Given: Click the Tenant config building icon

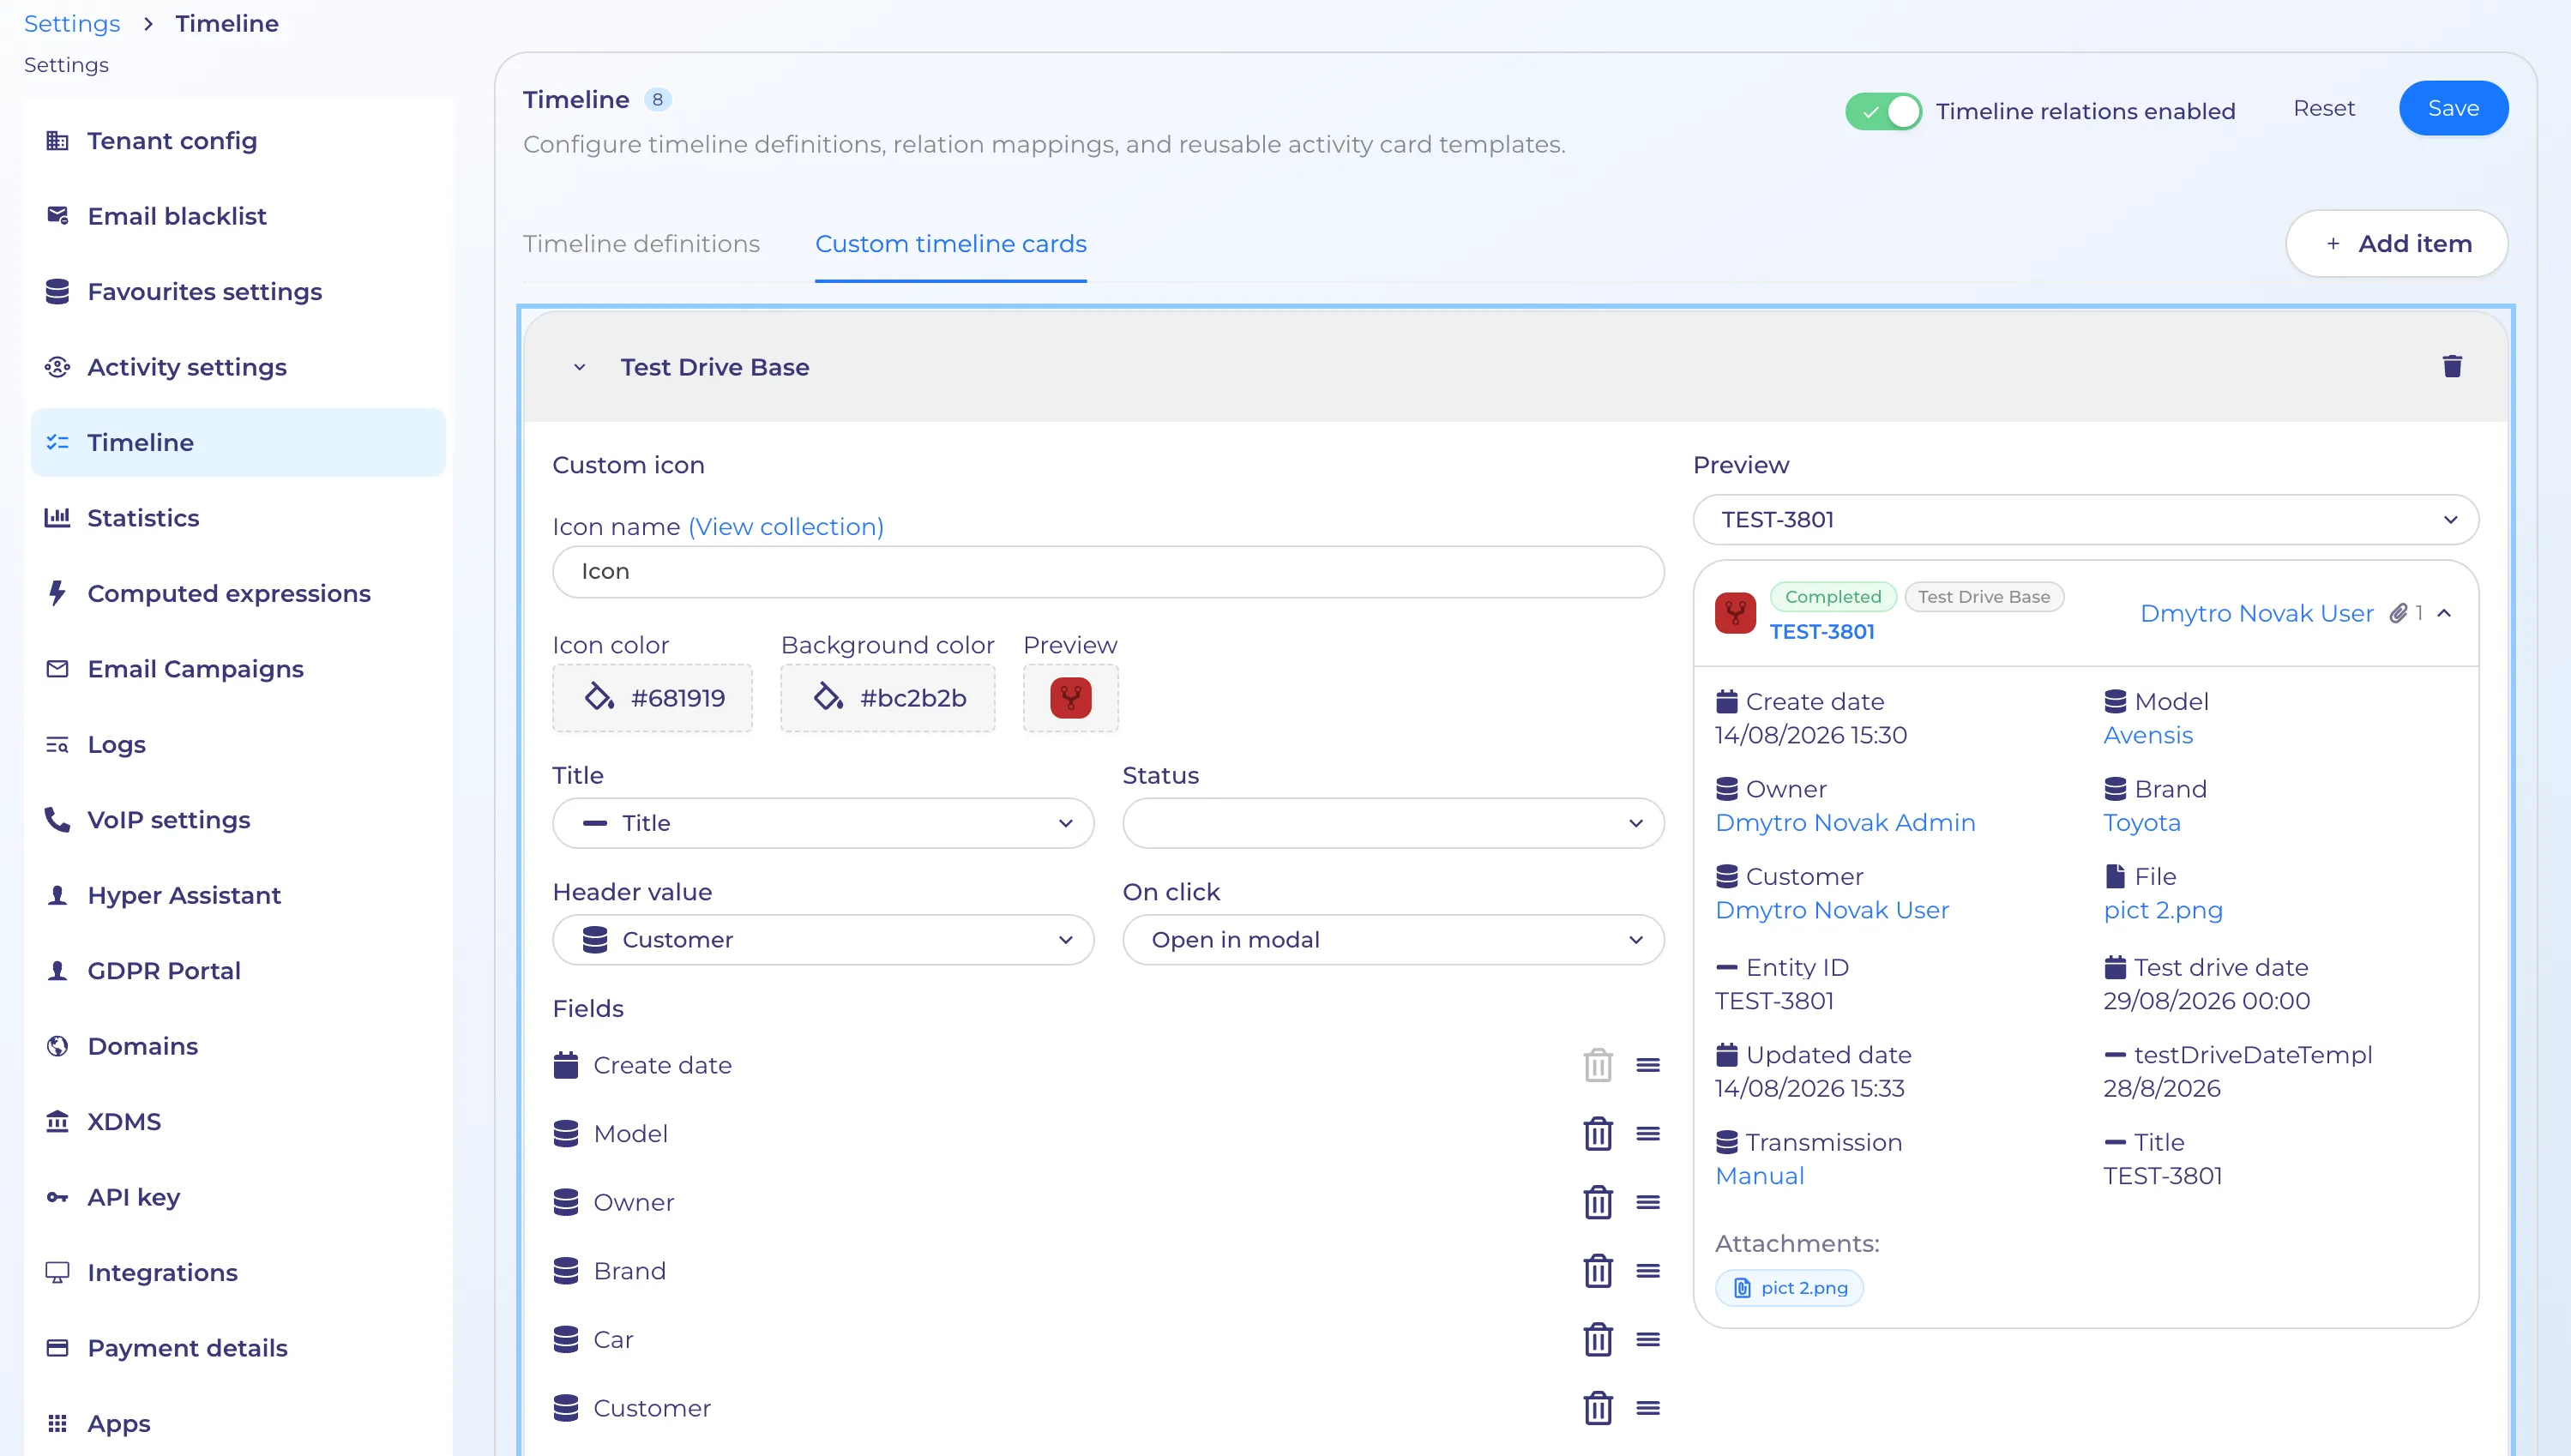Looking at the screenshot, I should (x=57, y=141).
